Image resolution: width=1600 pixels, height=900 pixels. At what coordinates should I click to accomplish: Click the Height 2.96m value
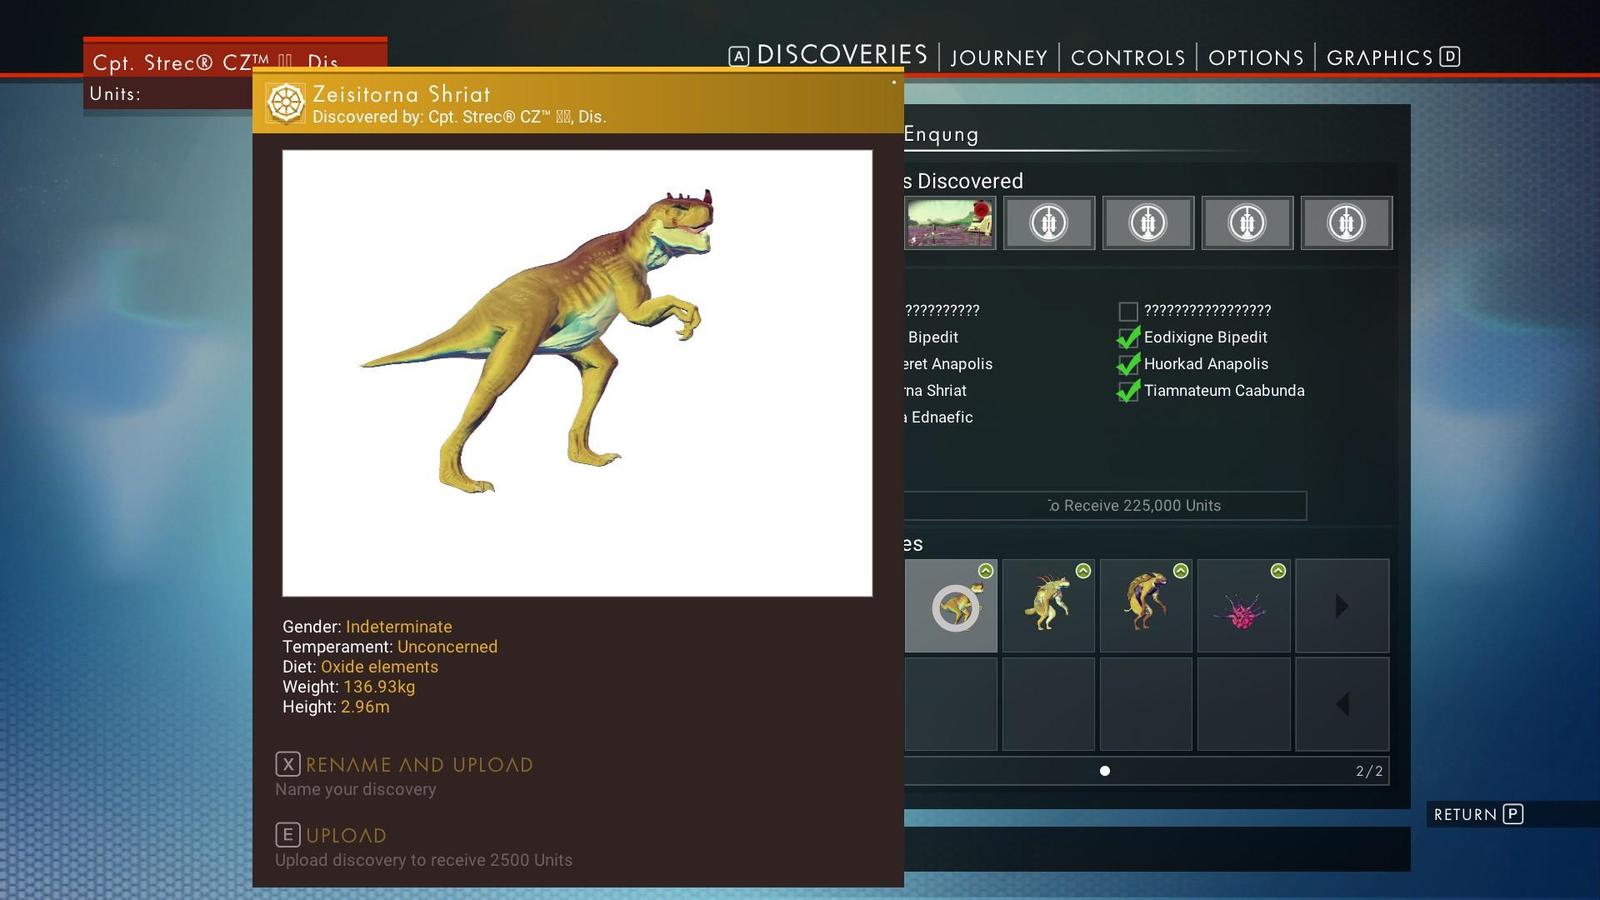coord(365,707)
